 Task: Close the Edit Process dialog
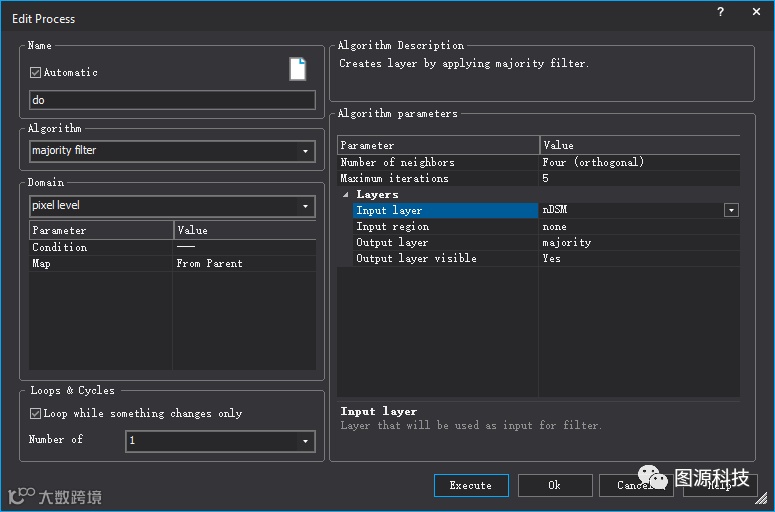(756, 13)
